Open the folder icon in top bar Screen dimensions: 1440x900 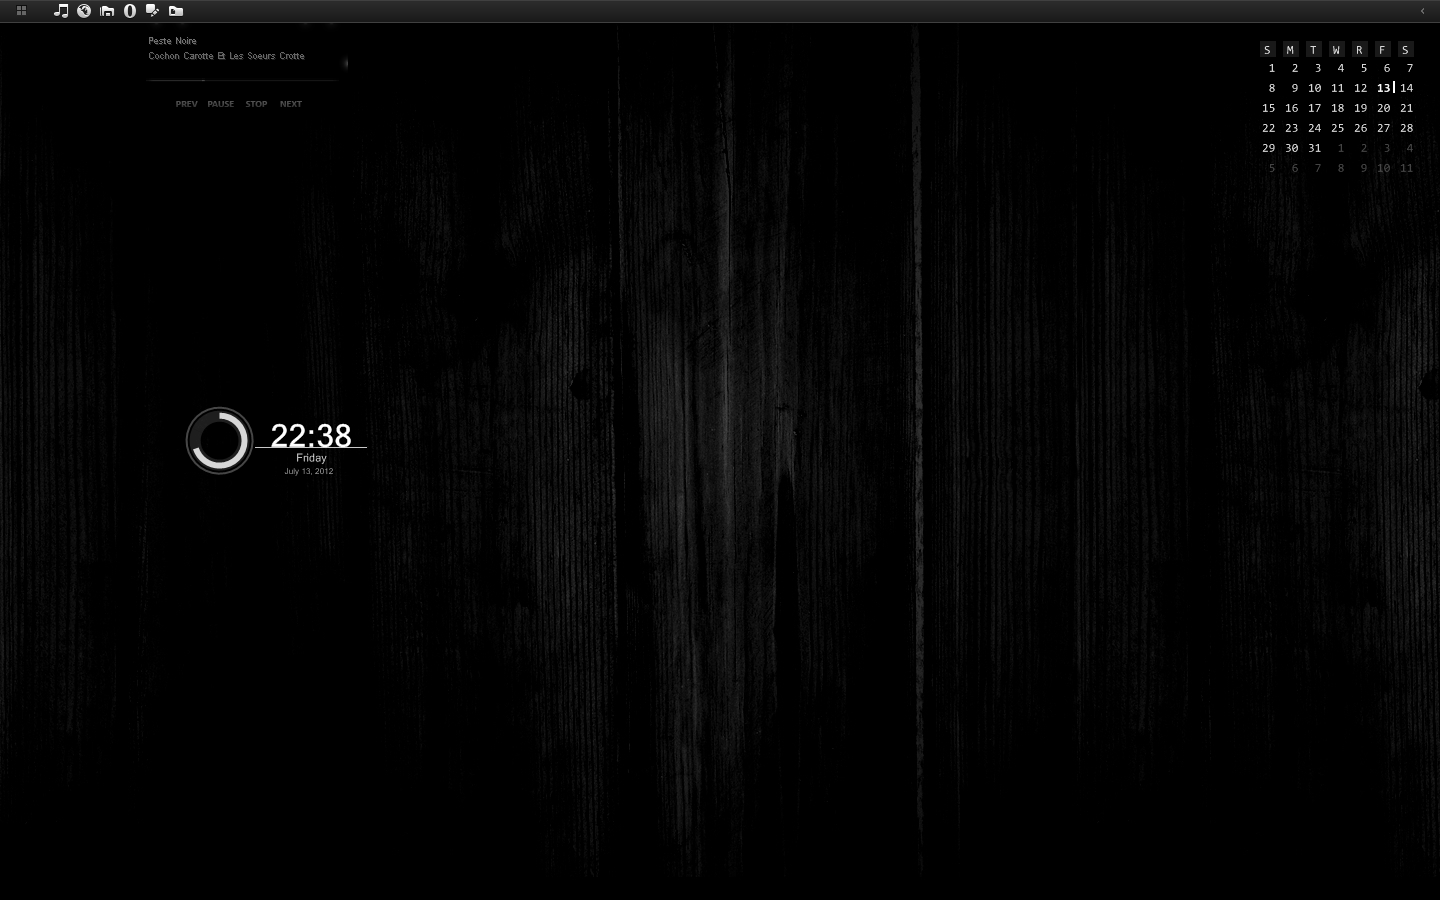pyautogui.click(x=176, y=11)
